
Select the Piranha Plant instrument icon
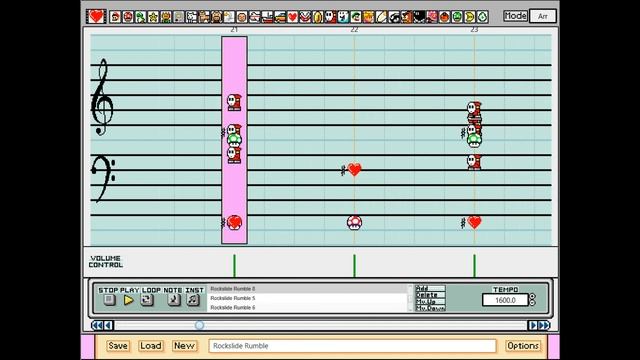click(305, 17)
